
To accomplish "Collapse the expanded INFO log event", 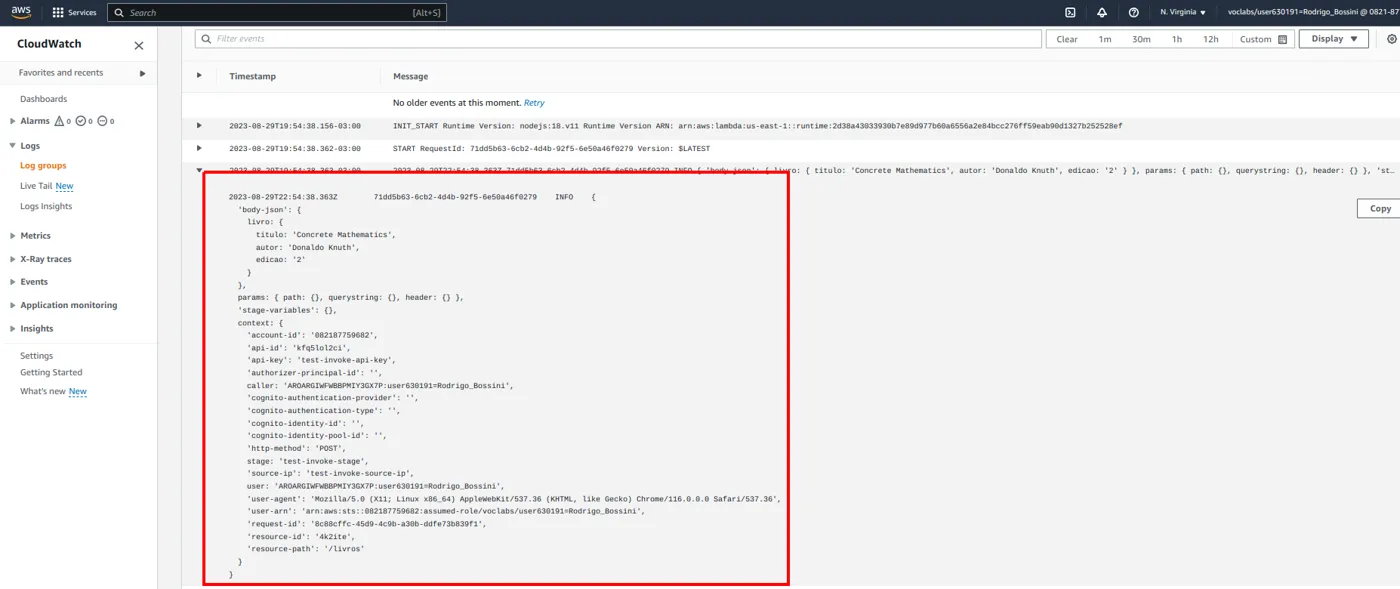I will click(x=199, y=170).
